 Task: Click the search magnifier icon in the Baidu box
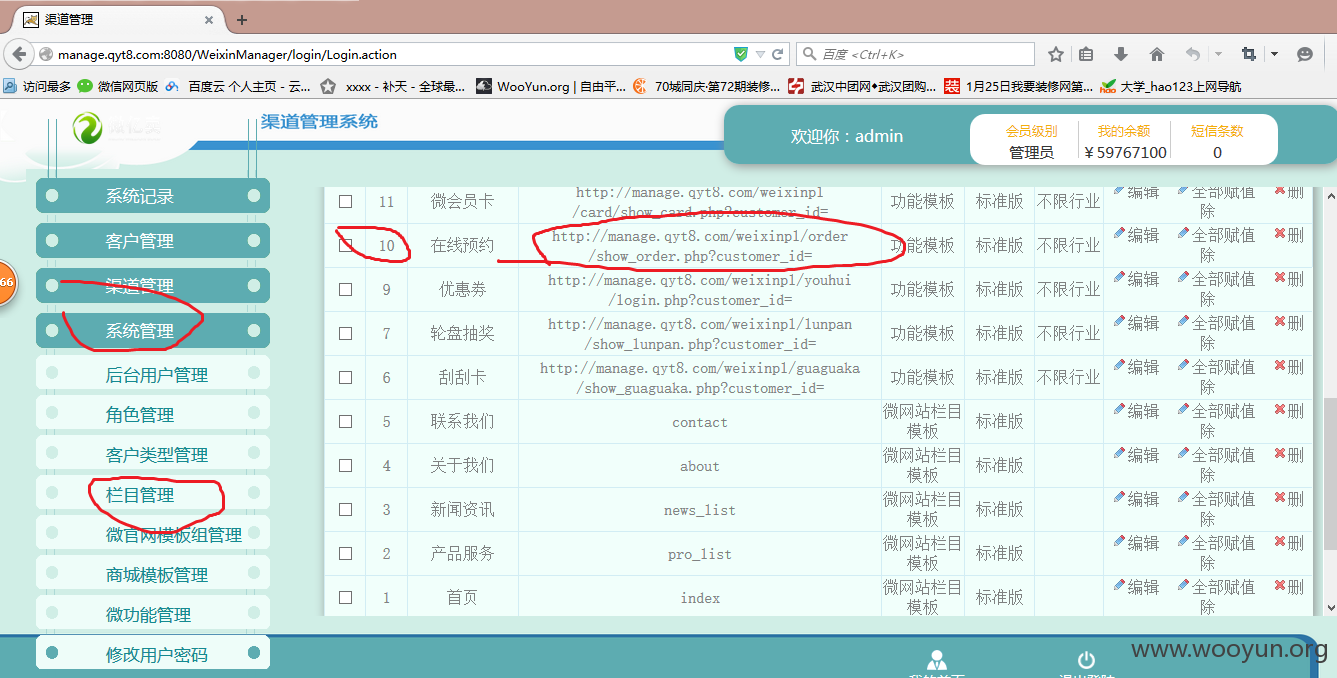809,54
